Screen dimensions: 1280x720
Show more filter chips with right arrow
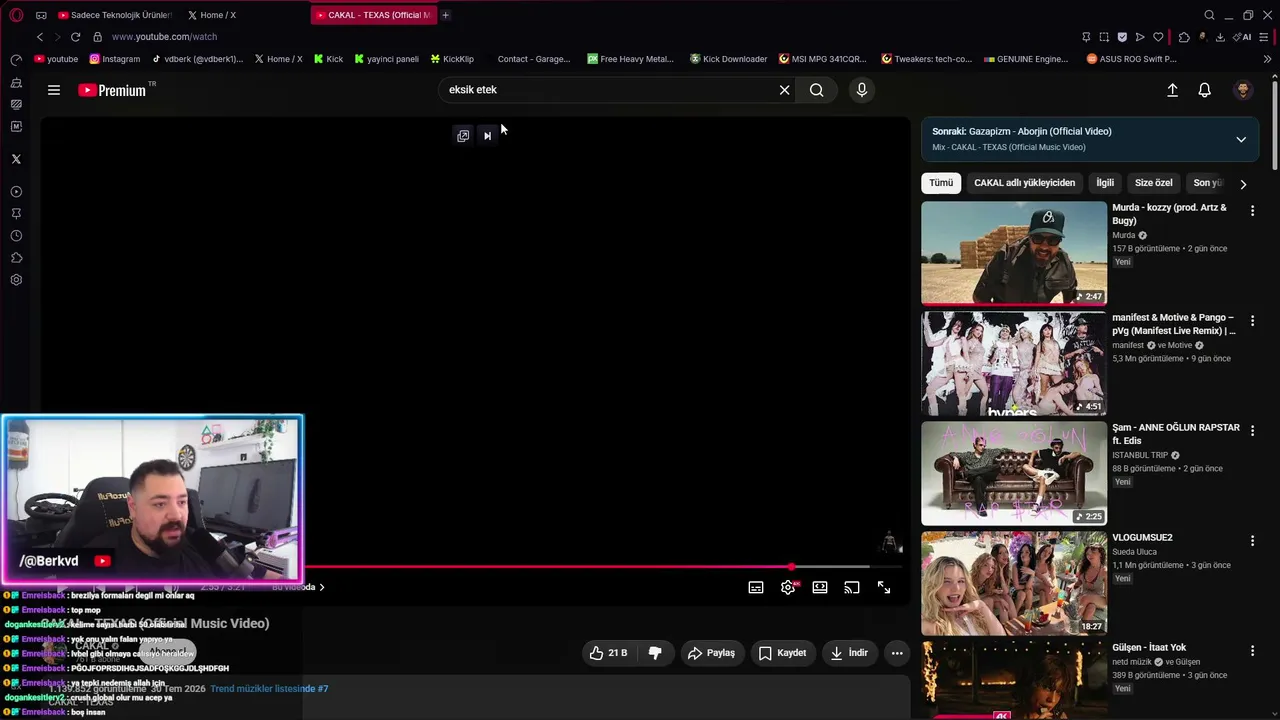(1243, 184)
